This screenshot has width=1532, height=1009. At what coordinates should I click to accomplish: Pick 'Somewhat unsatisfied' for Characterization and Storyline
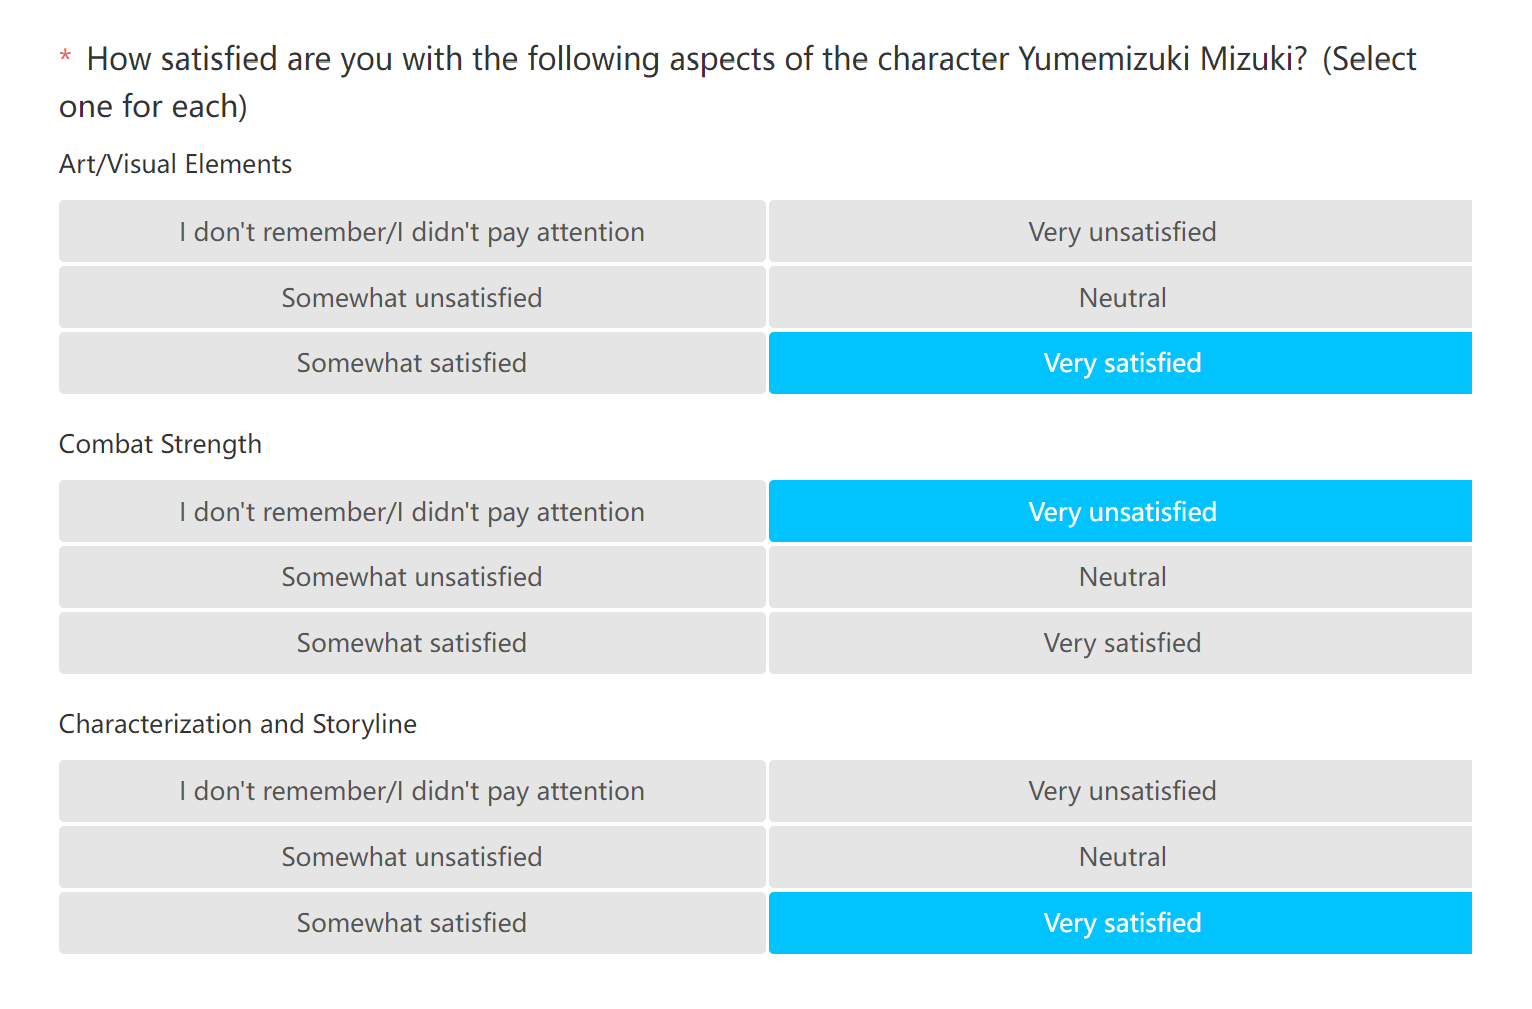click(412, 857)
